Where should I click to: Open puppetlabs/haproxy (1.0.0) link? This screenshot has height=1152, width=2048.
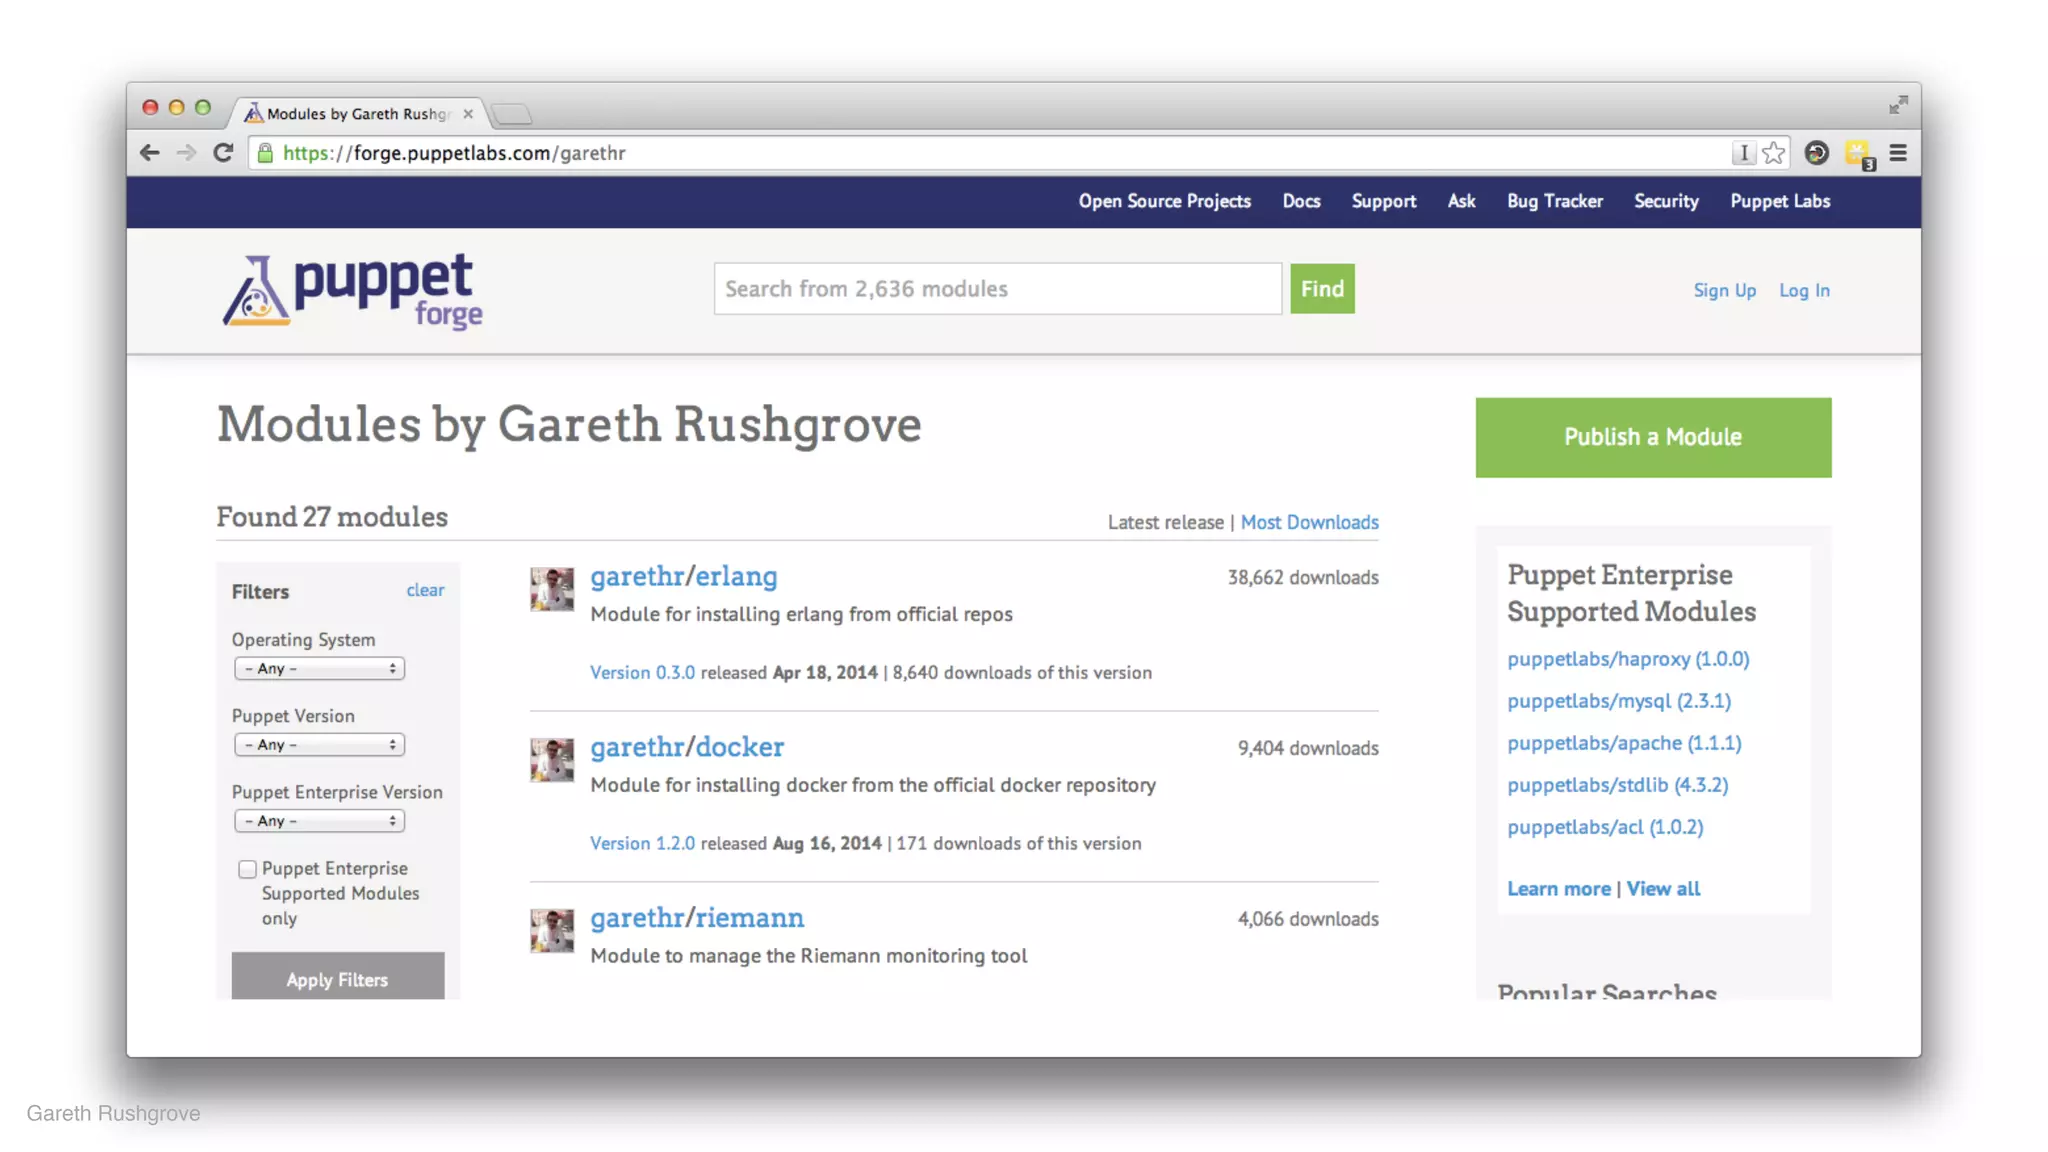click(x=1628, y=659)
